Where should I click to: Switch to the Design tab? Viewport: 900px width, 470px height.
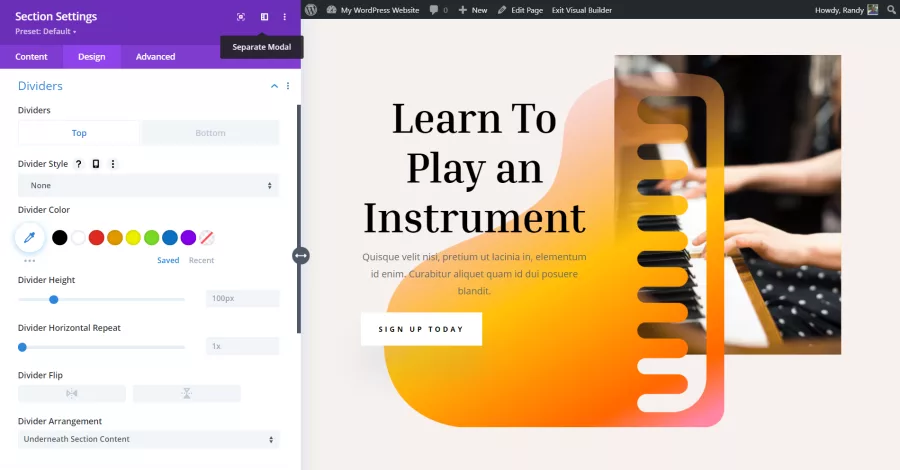92,57
